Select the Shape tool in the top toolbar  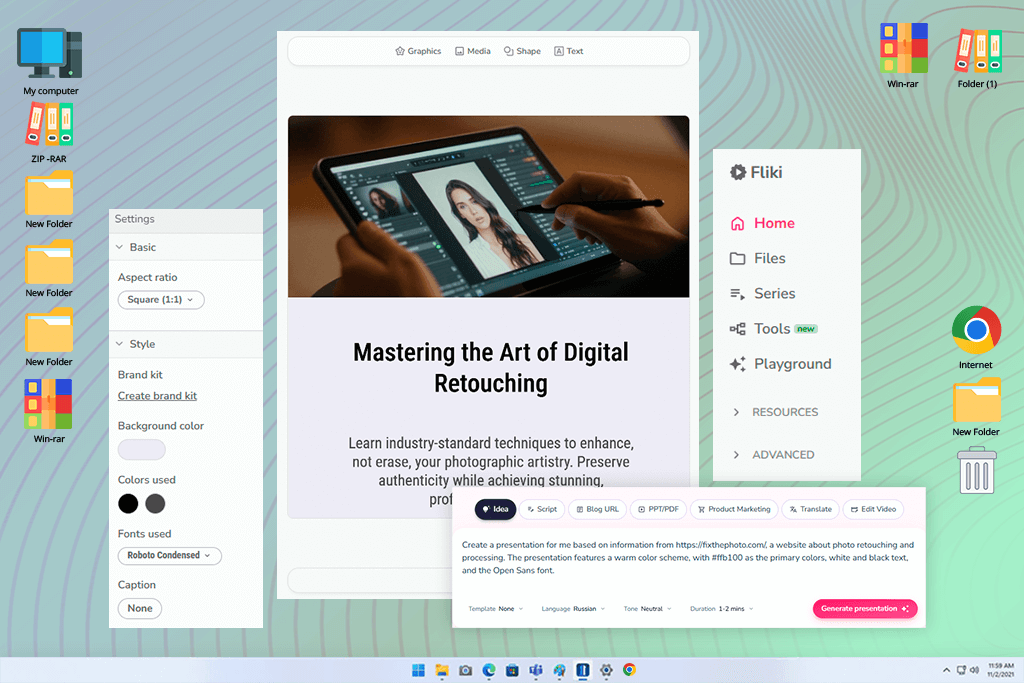[x=522, y=51]
